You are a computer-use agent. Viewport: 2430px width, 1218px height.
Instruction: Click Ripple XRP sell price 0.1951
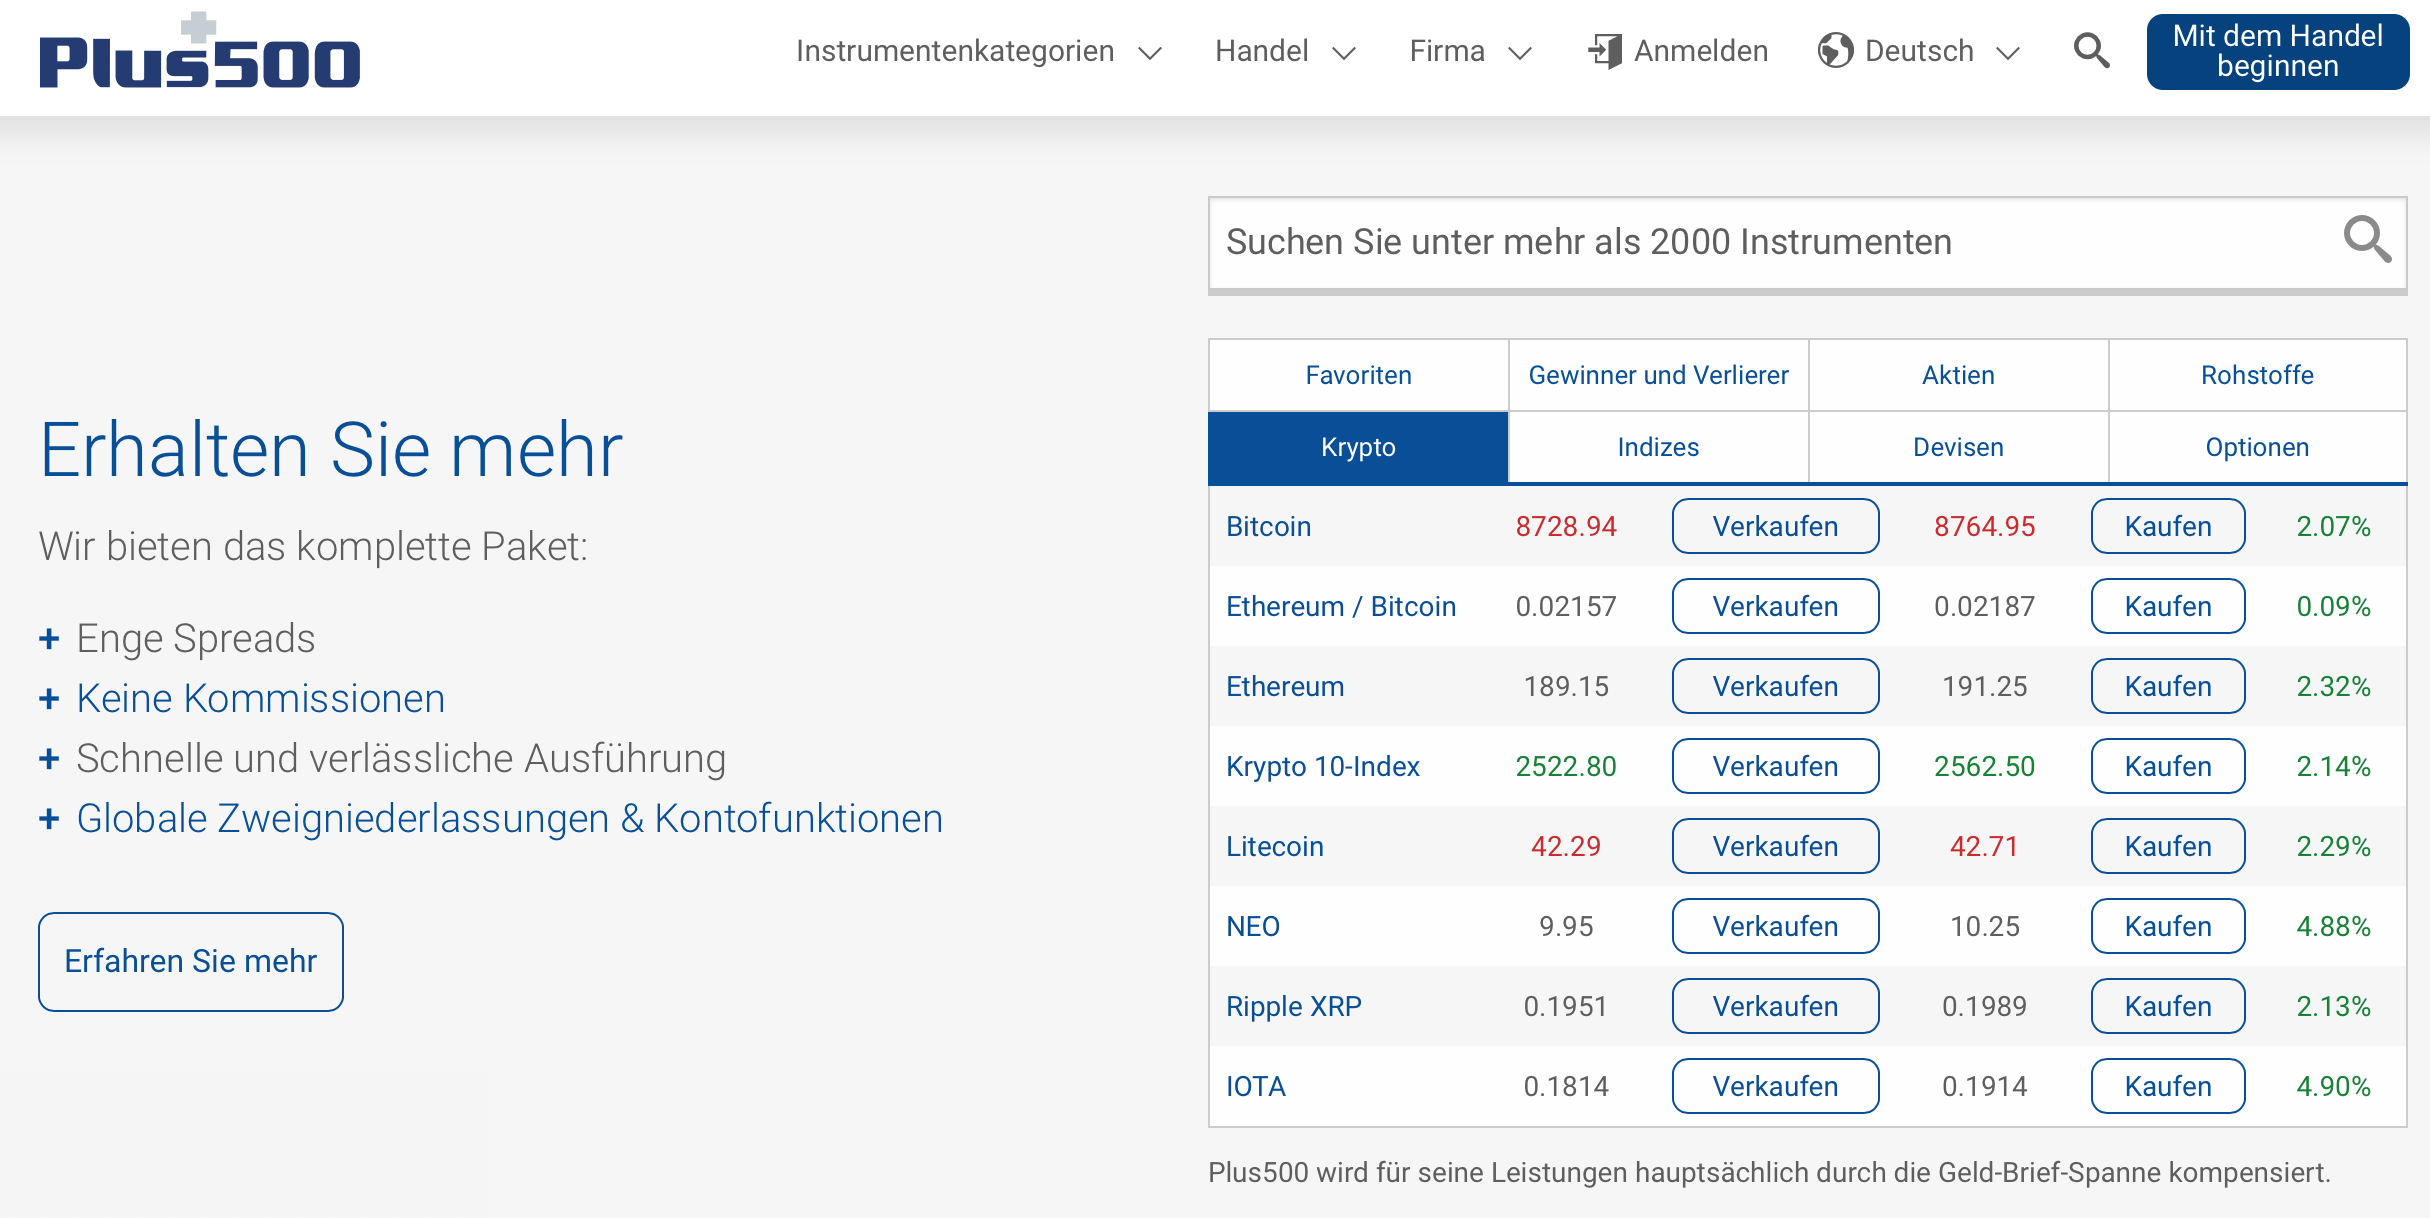[1566, 1006]
